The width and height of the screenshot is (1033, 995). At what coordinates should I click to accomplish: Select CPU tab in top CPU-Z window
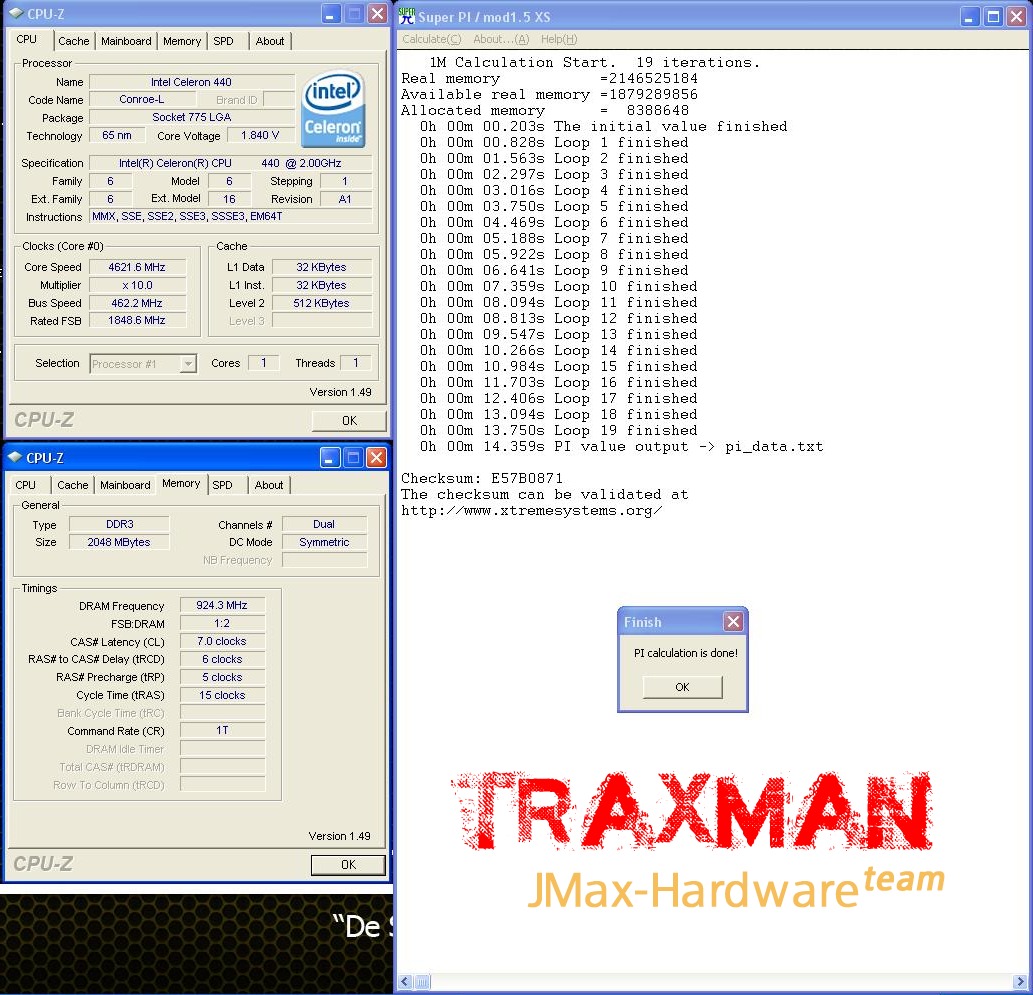pyautogui.click(x=26, y=40)
